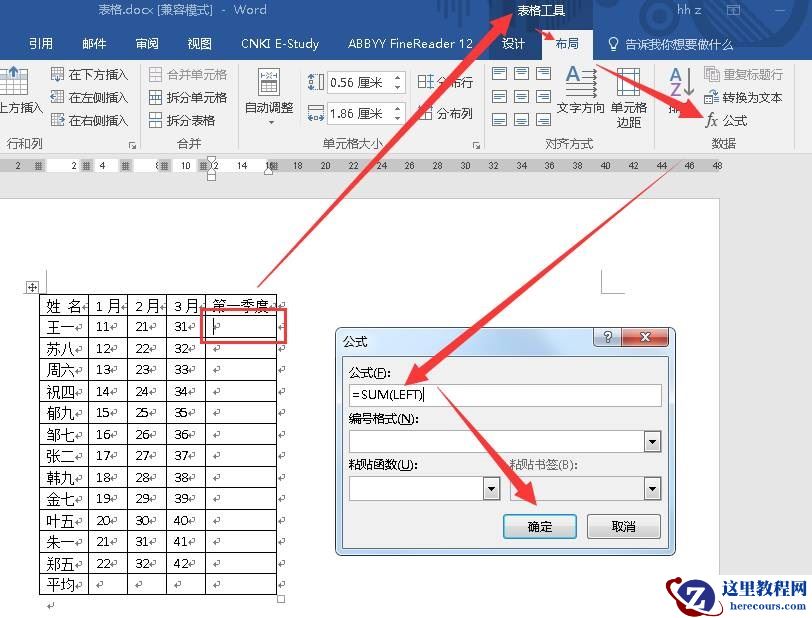Open 单元格边距 (cell margins) tool
This screenshot has height=618, width=812.
pyautogui.click(x=629, y=97)
